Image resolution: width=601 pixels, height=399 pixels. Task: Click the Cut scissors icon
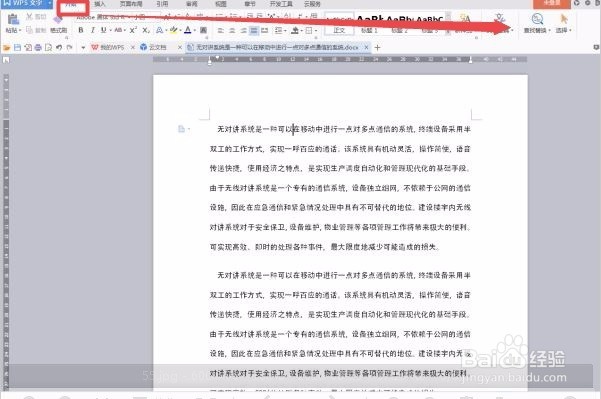(x=30, y=16)
